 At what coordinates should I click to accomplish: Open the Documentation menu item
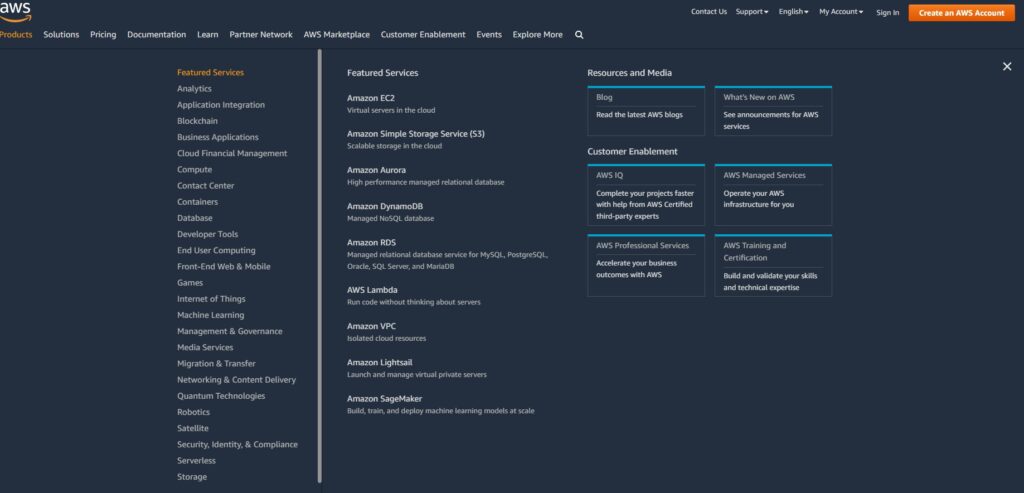click(157, 35)
